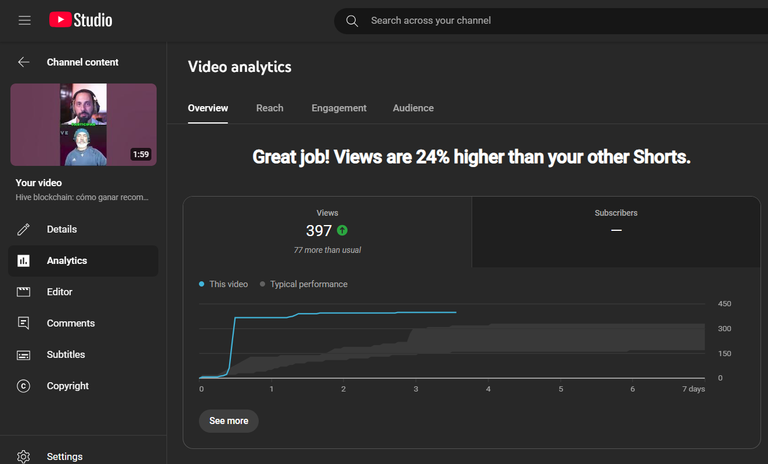Click the Typical performance legend dot
The width and height of the screenshot is (768, 464).
point(262,284)
